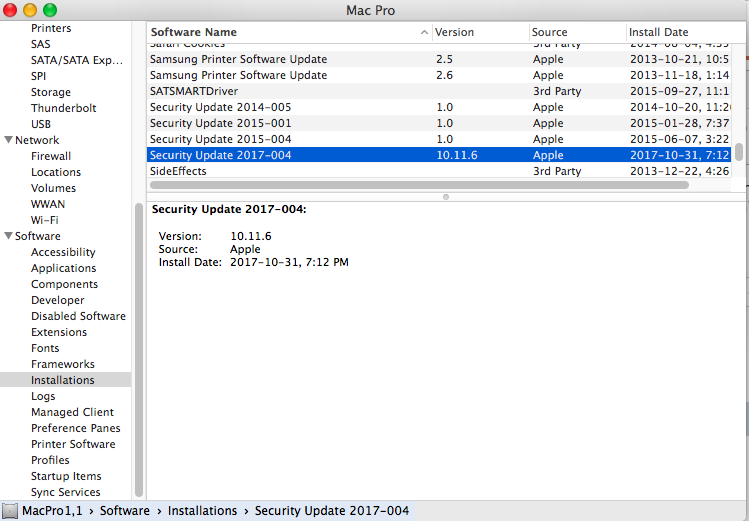The image size is (749, 521).
Task: Open Profiles under Software
Action: point(50,460)
